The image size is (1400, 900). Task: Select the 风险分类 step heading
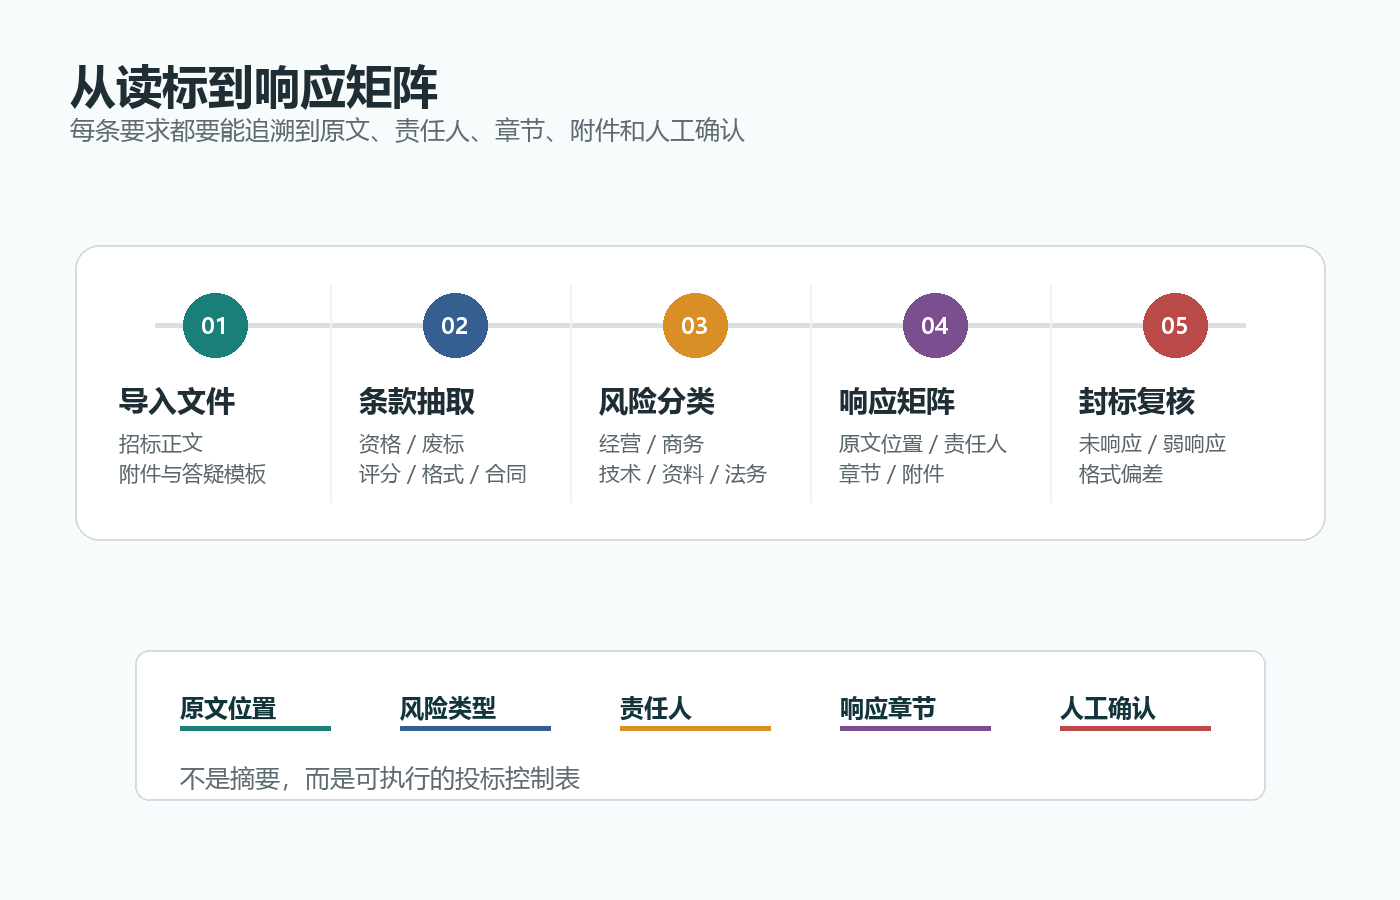click(657, 402)
